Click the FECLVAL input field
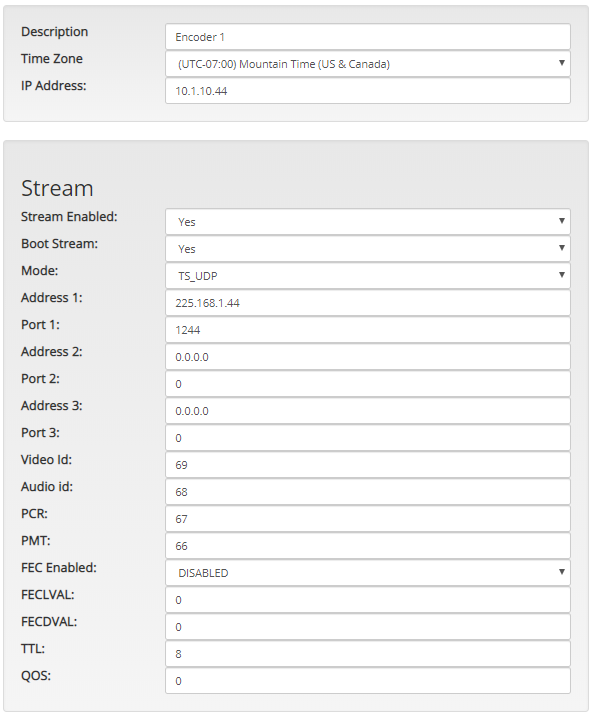598x721 pixels. click(x=368, y=600)
